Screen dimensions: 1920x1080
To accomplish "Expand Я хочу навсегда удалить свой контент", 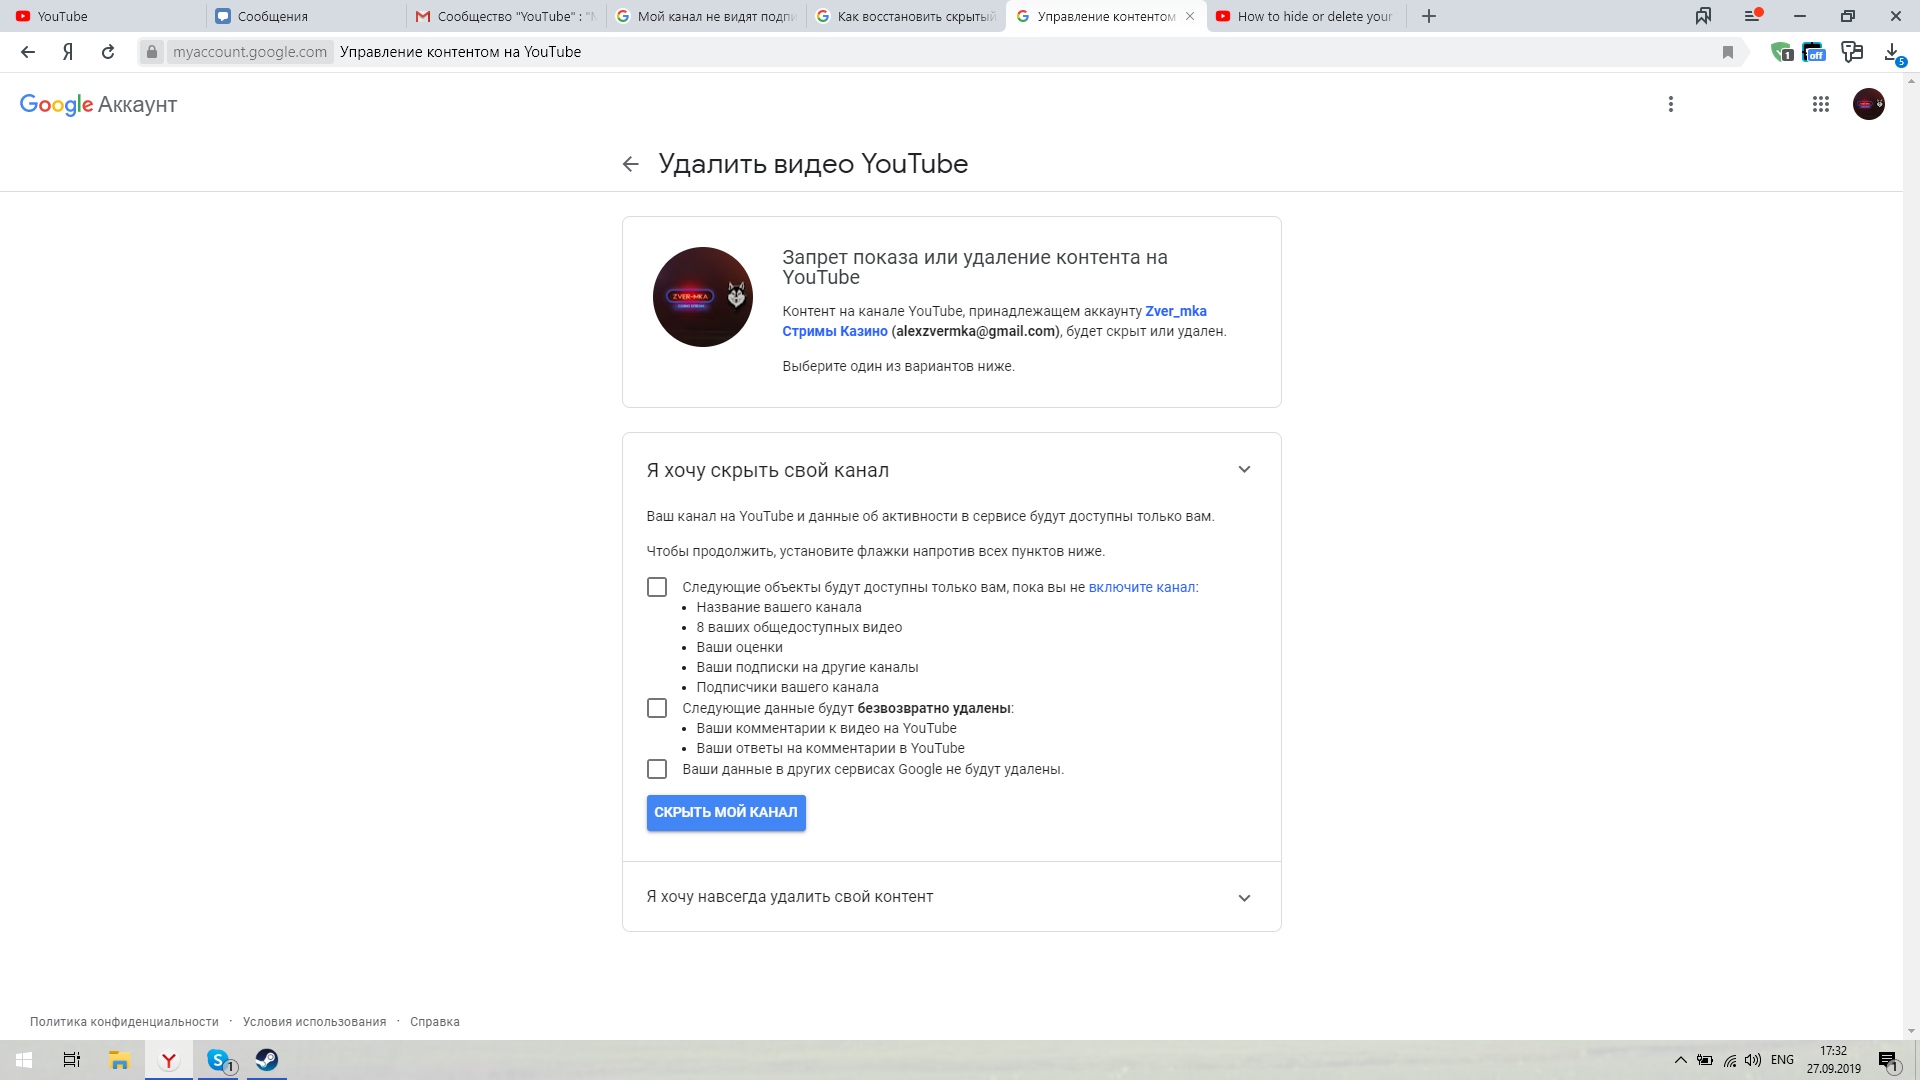I will [1244, 898].
